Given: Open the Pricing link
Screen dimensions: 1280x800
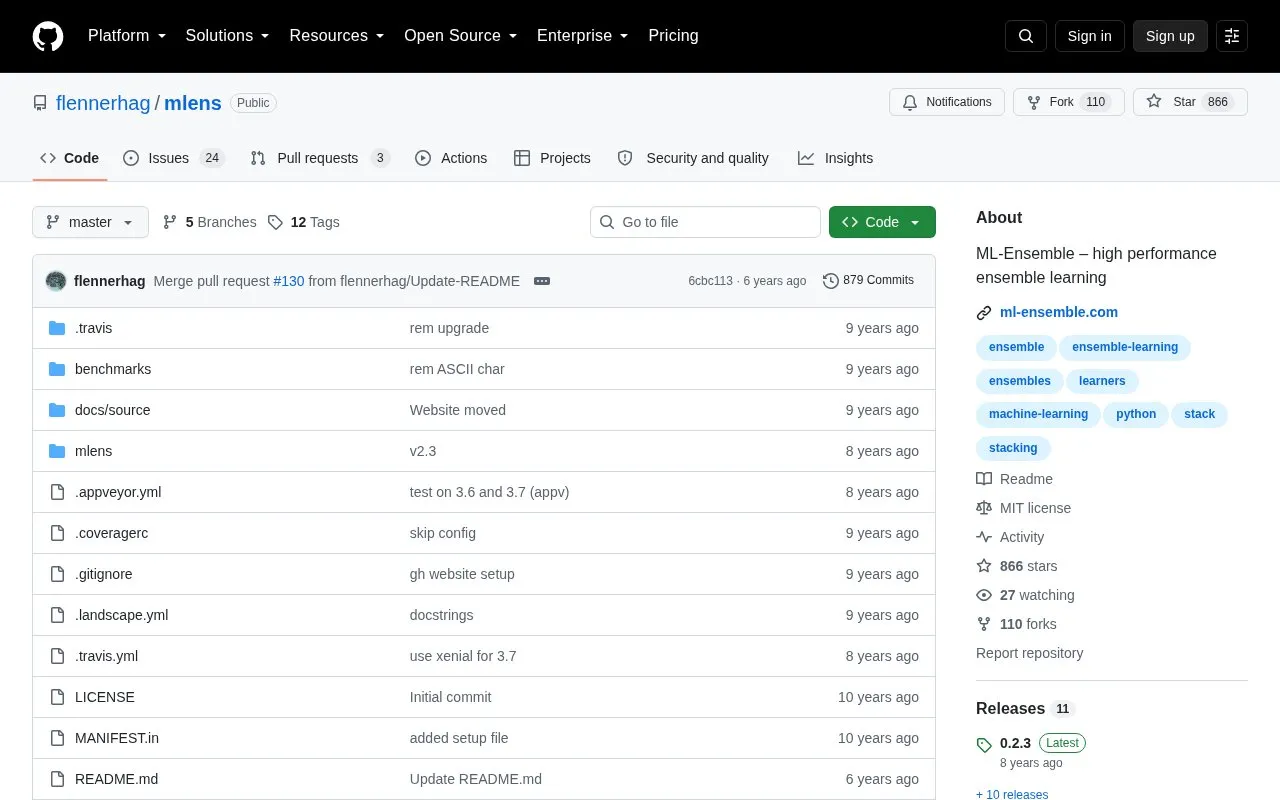Looking at the screenshot, I should (673, 36).
